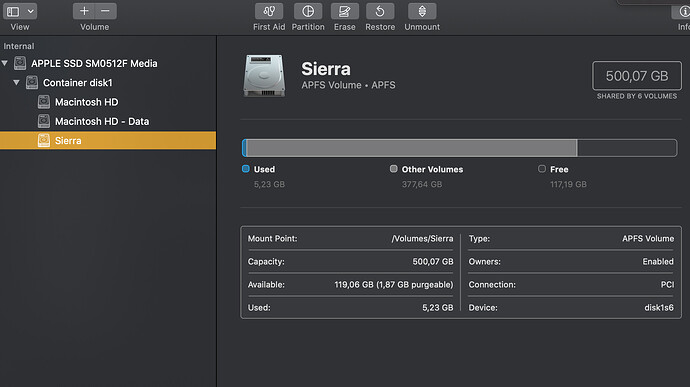Select Macintosh HD - Data volume
Screen dimensions: 690x387
coord(102,122)
